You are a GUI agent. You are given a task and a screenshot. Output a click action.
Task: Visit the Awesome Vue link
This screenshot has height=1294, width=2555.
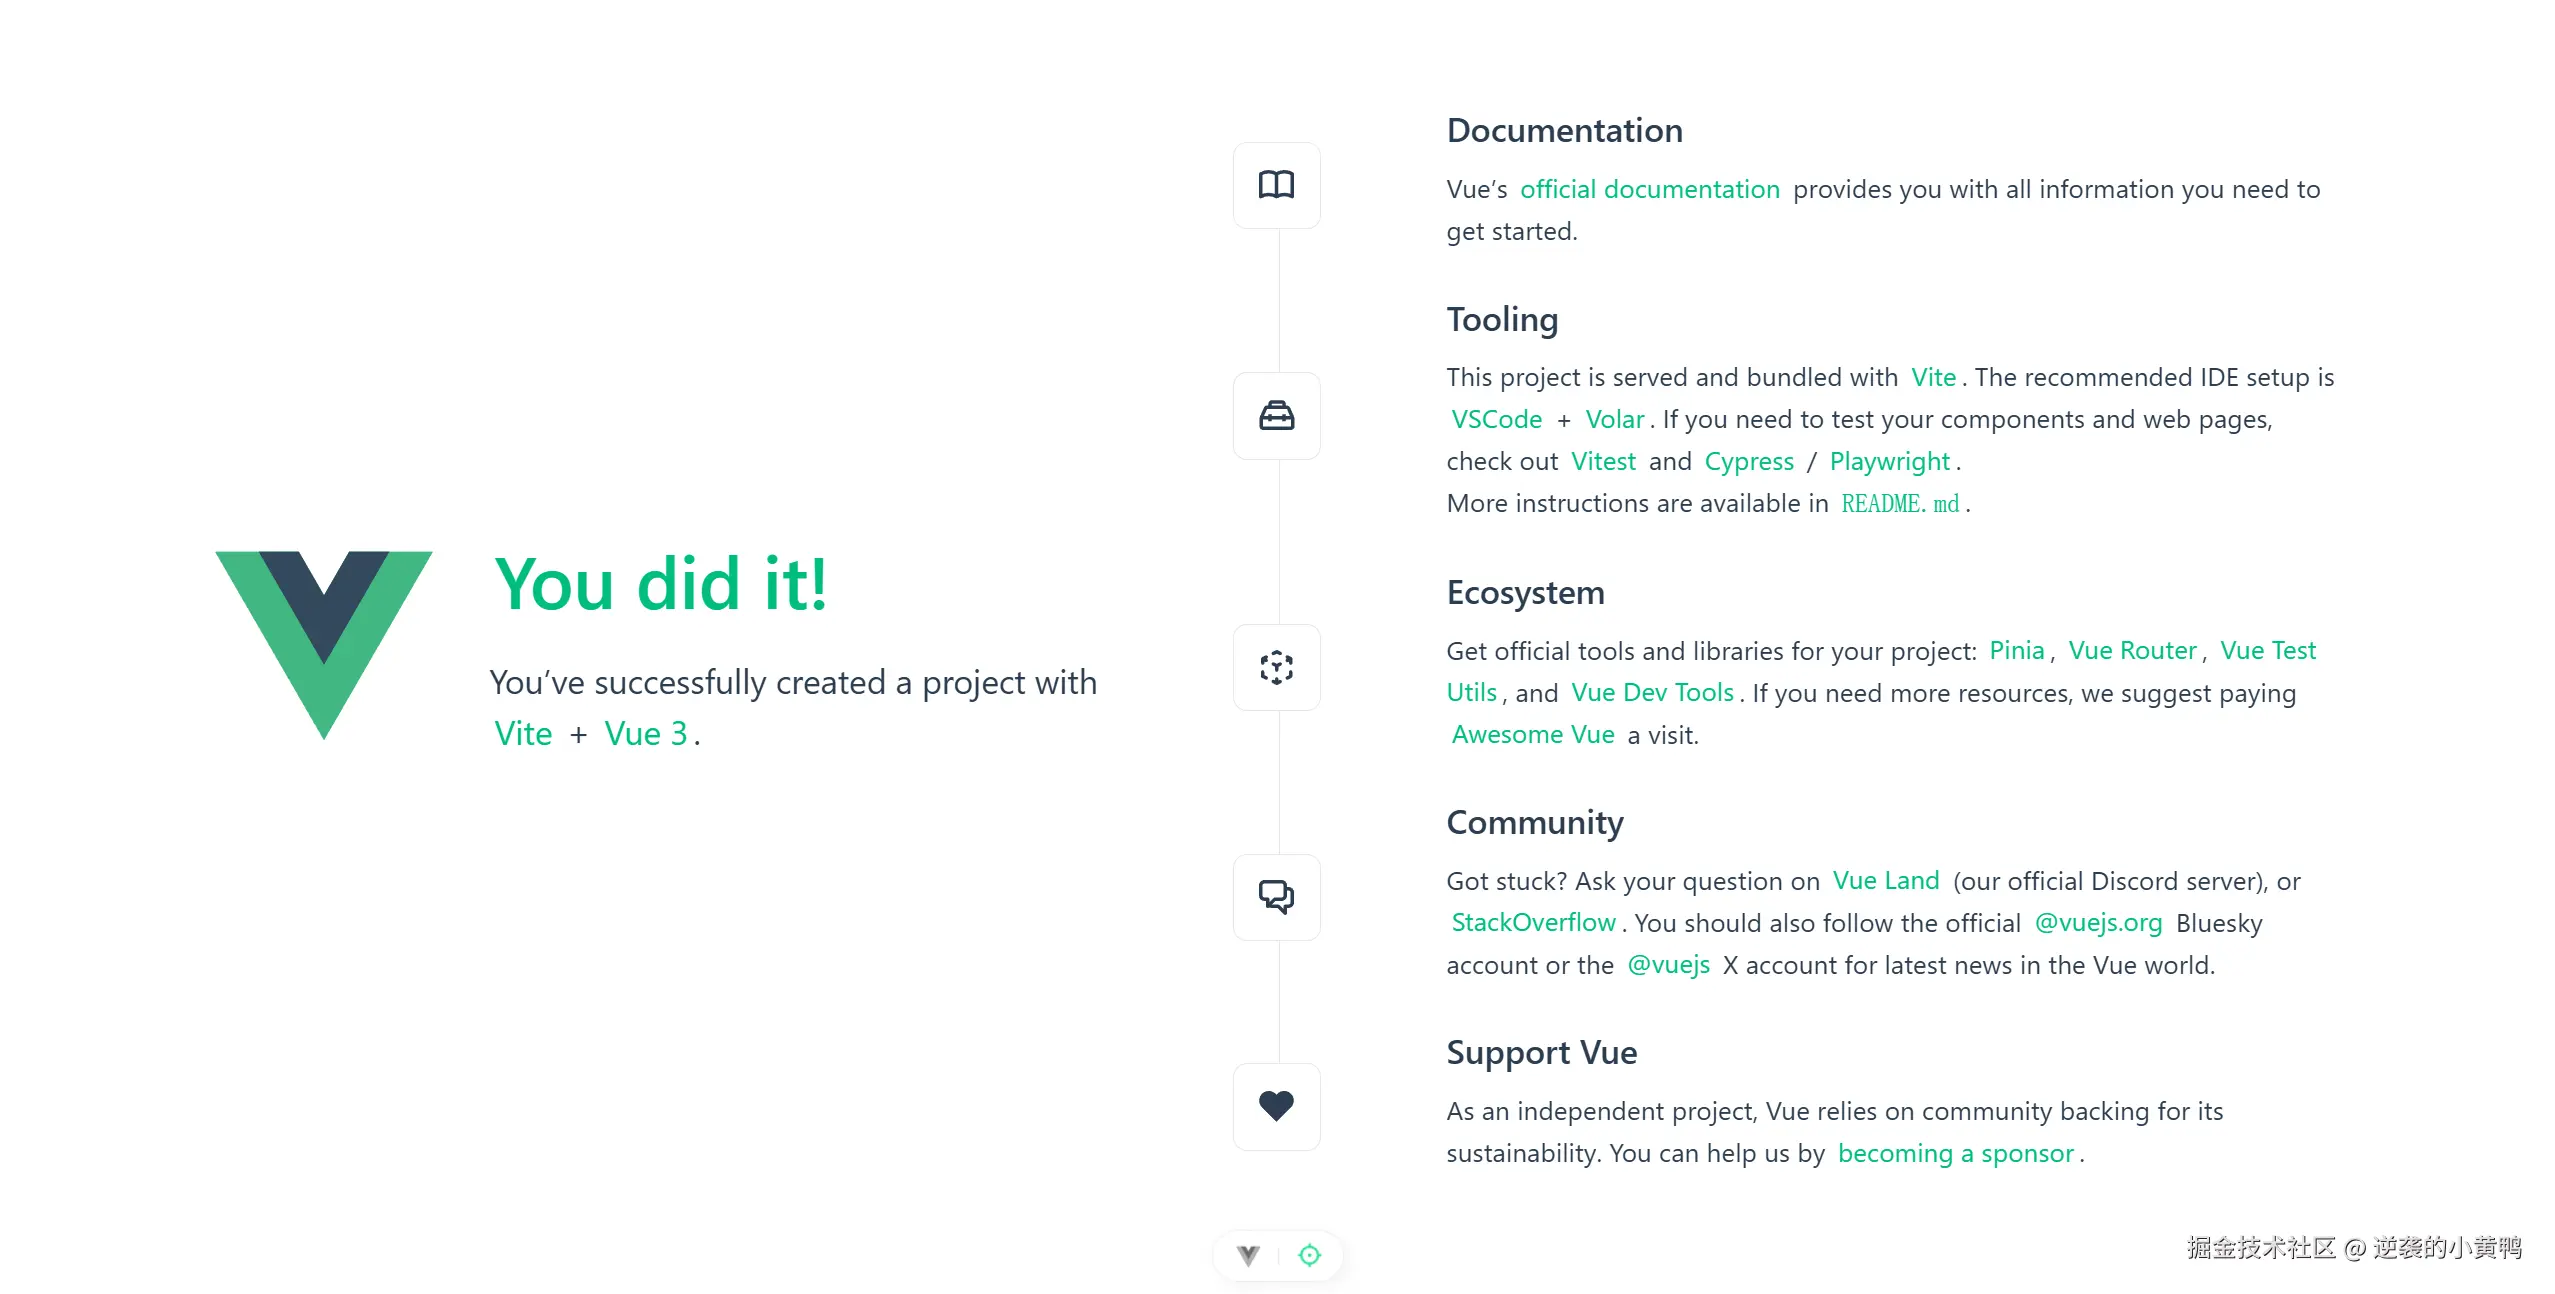(x=1532, y=735)
